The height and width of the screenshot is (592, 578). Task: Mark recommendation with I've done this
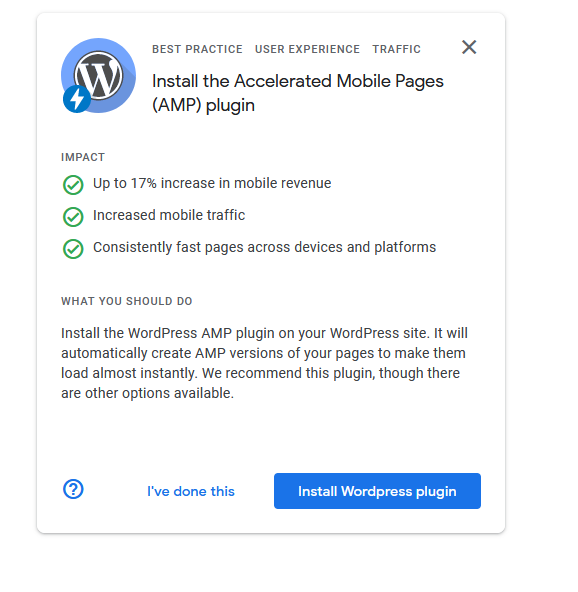click(x=191, y=491)
